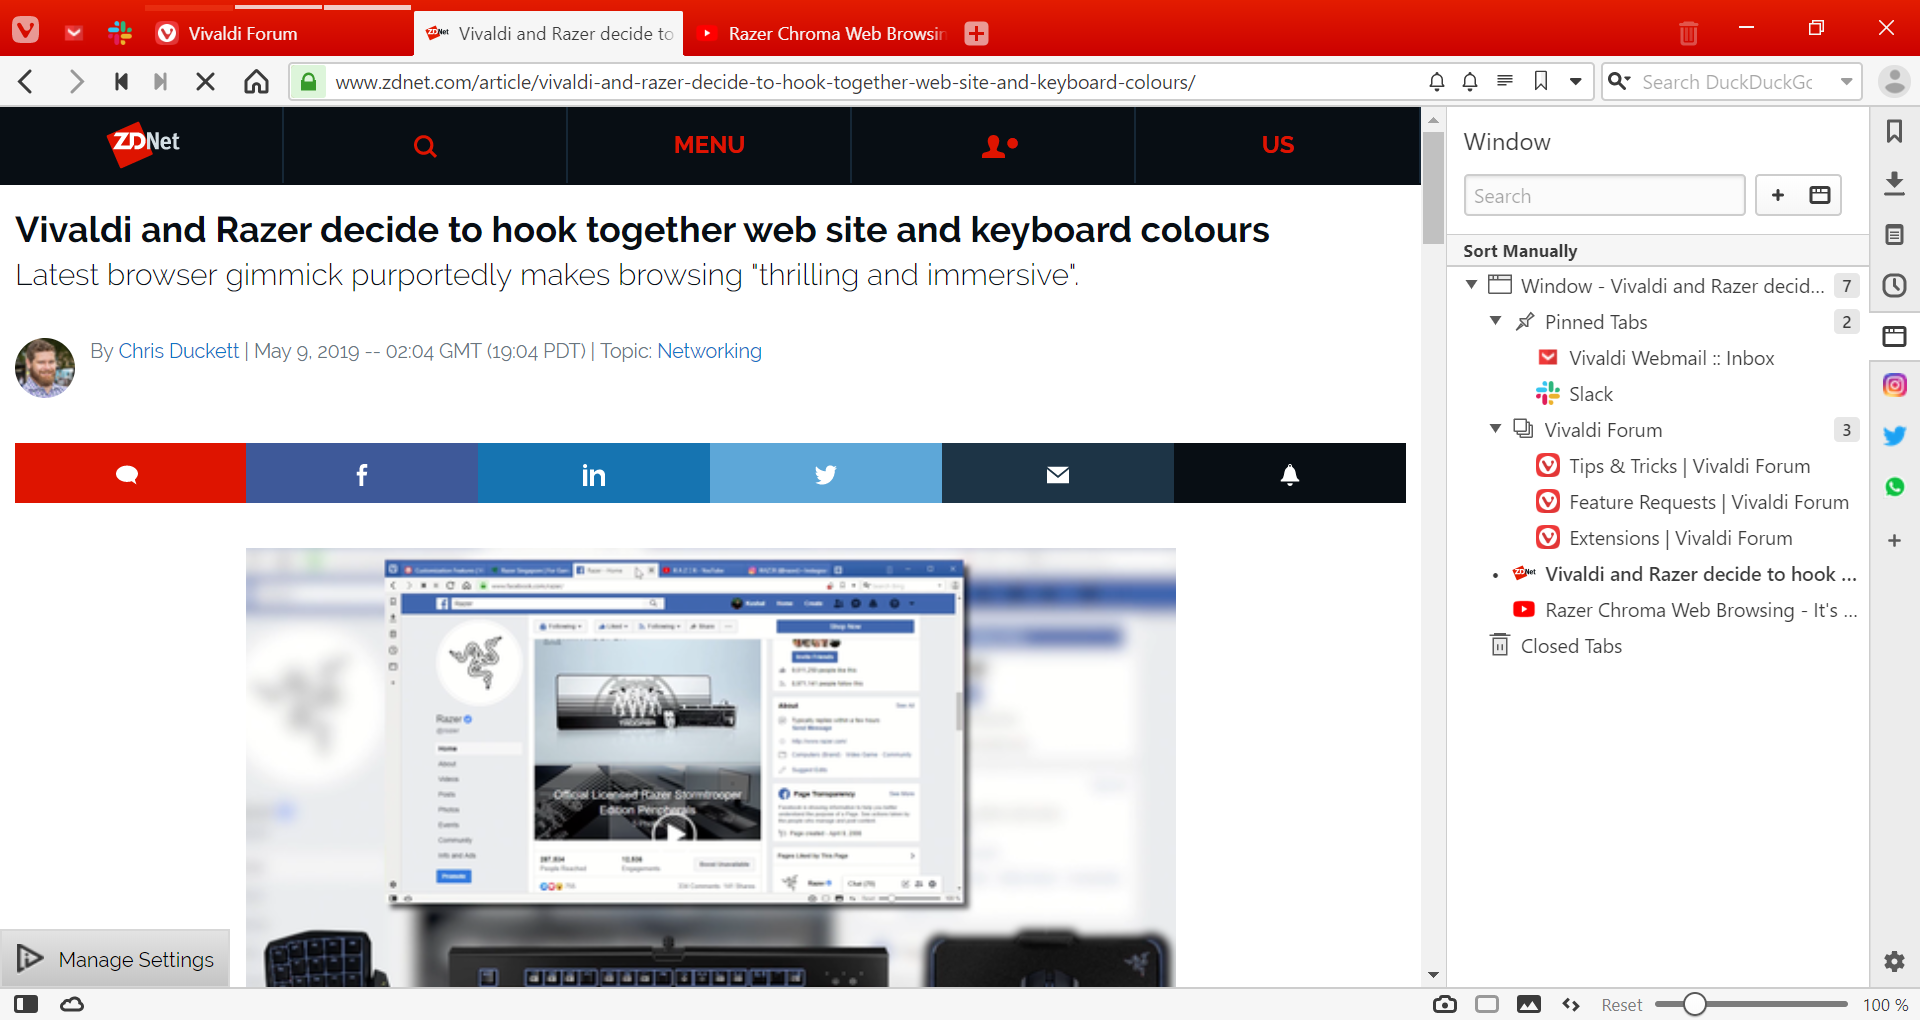Select Feature Requests | Vivaldi Forum
This screenshot has height=1020, width=1920.
pyautogui.click(x=1709, y=502)
